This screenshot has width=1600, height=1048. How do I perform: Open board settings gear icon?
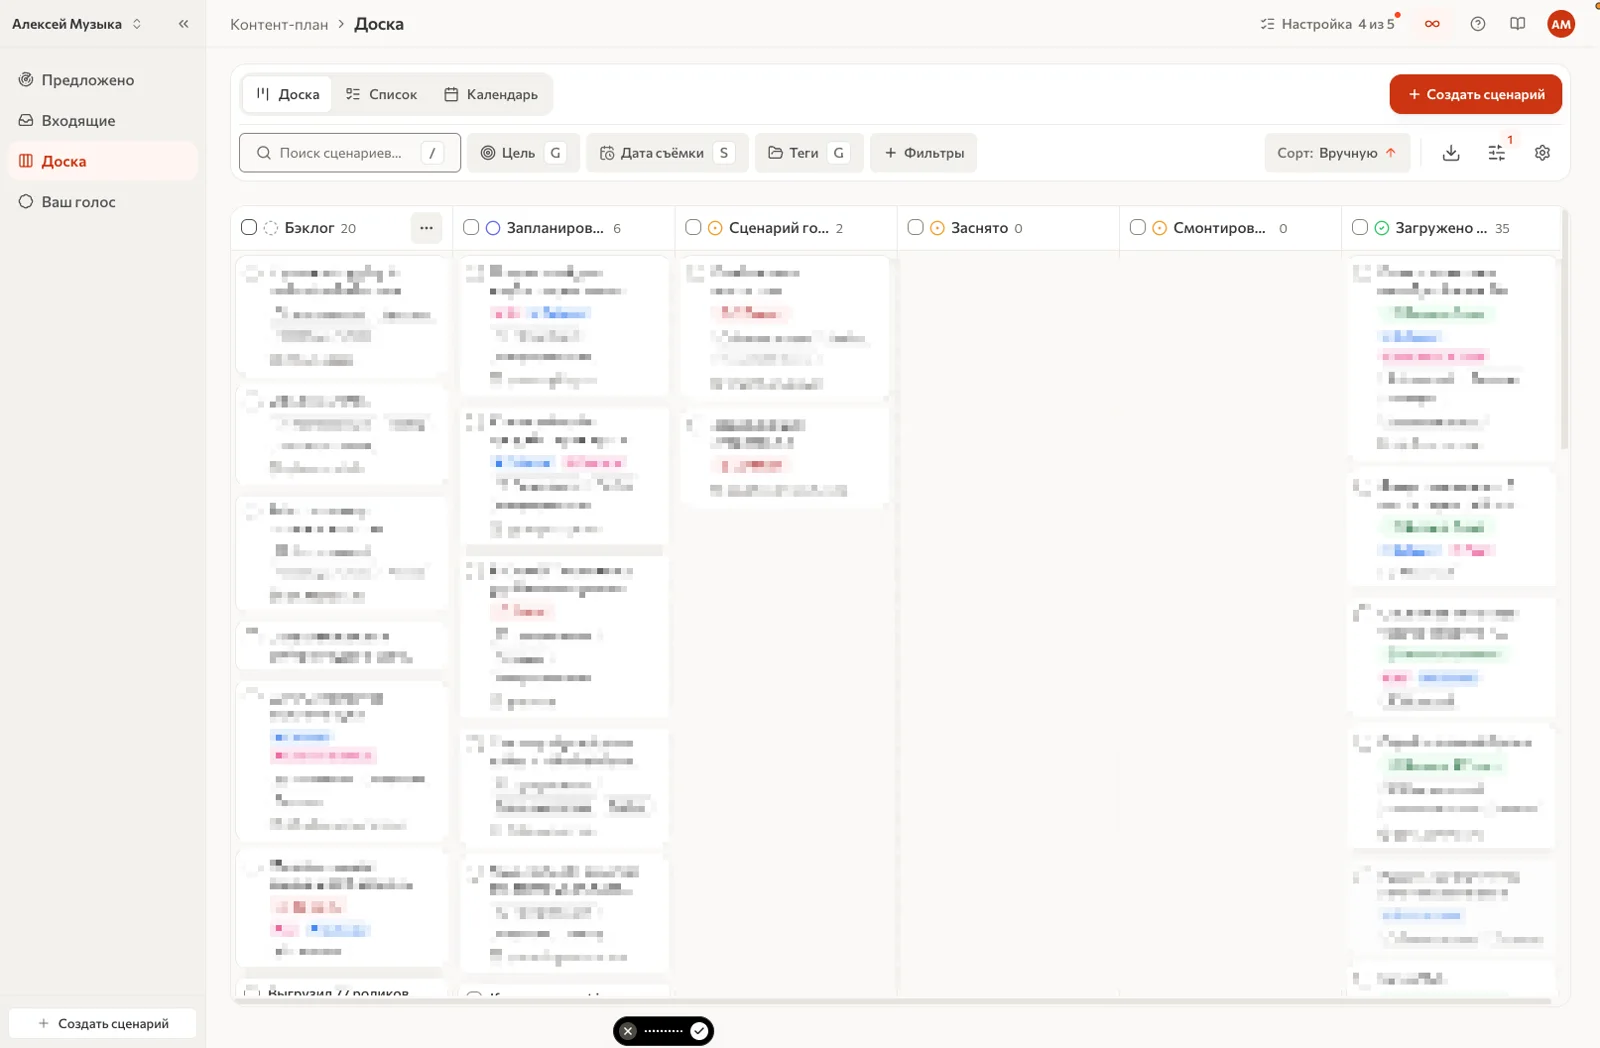1542,153
